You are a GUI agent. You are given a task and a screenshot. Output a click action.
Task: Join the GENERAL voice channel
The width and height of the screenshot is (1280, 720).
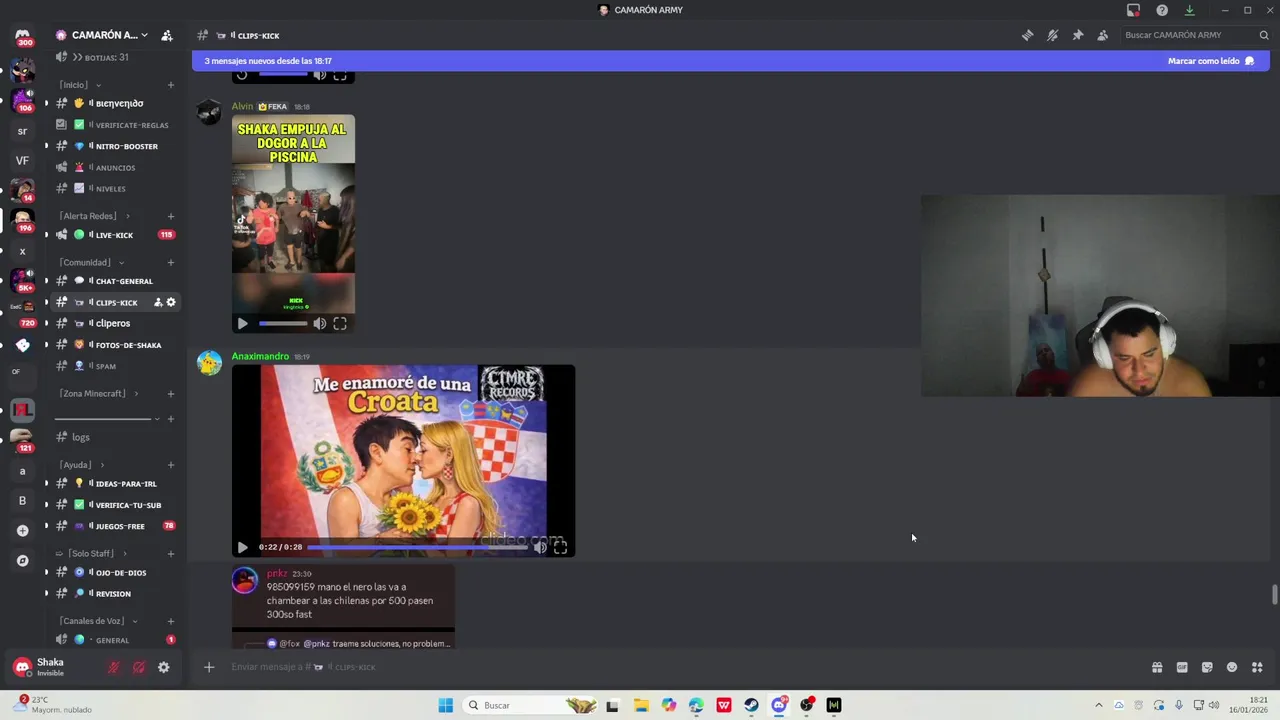point(115,640)
